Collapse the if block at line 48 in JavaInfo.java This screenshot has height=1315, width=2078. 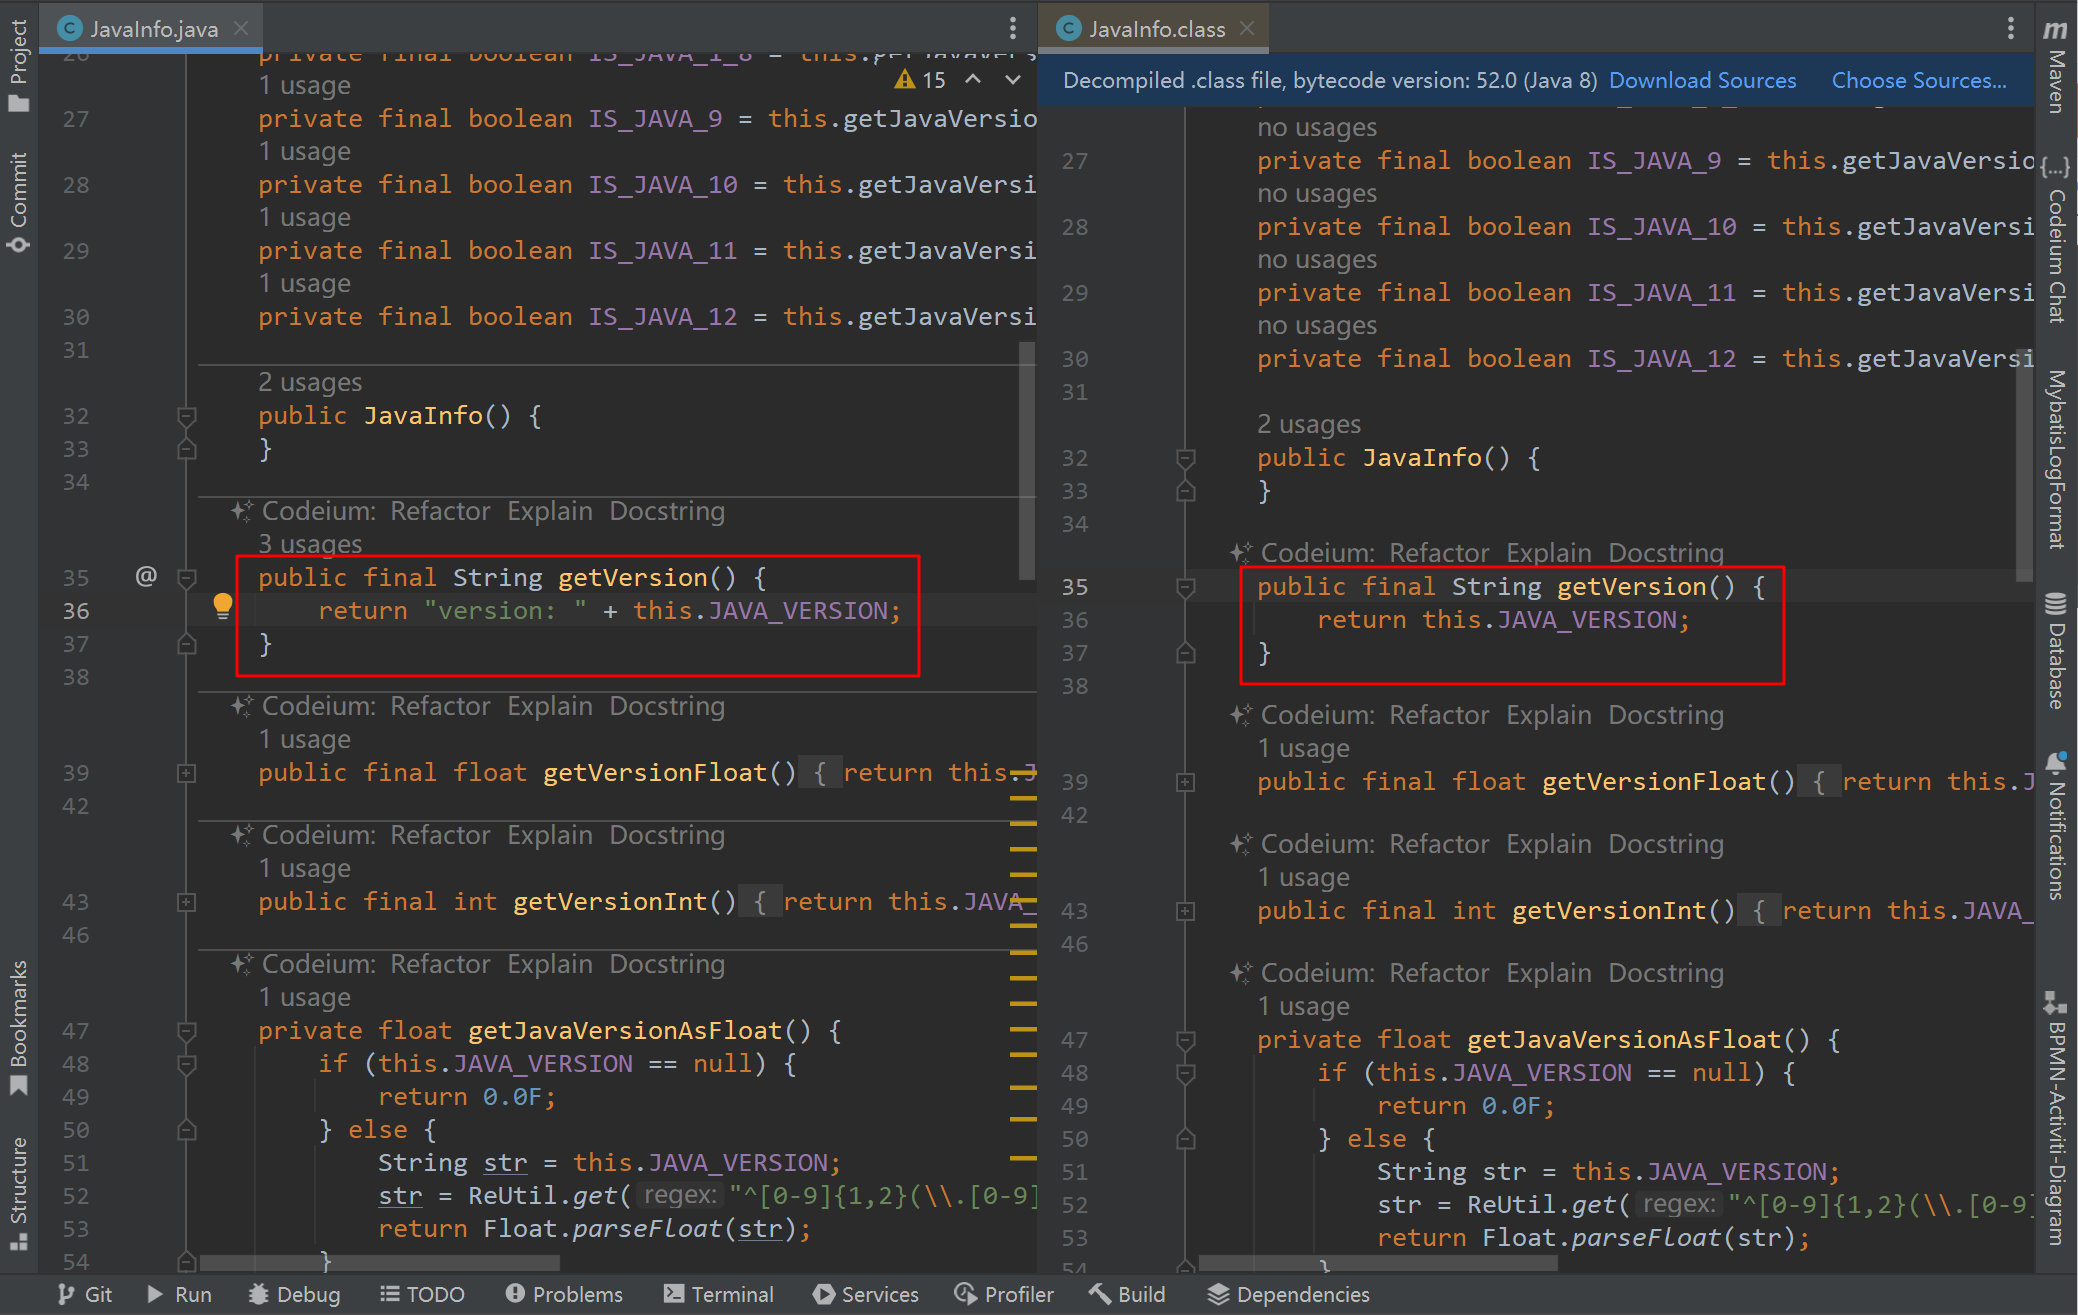coord(186,1064)
